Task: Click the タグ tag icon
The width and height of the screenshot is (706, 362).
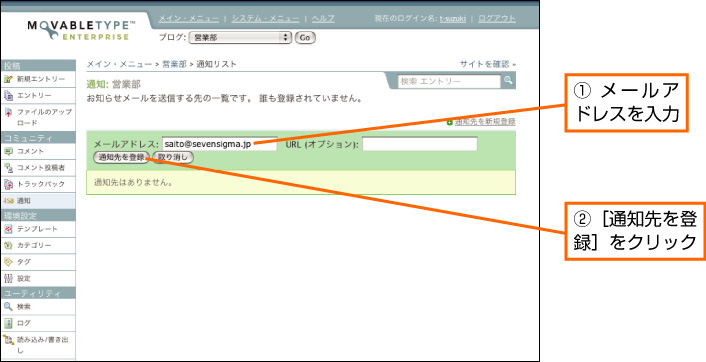Action: coord(8,262)
